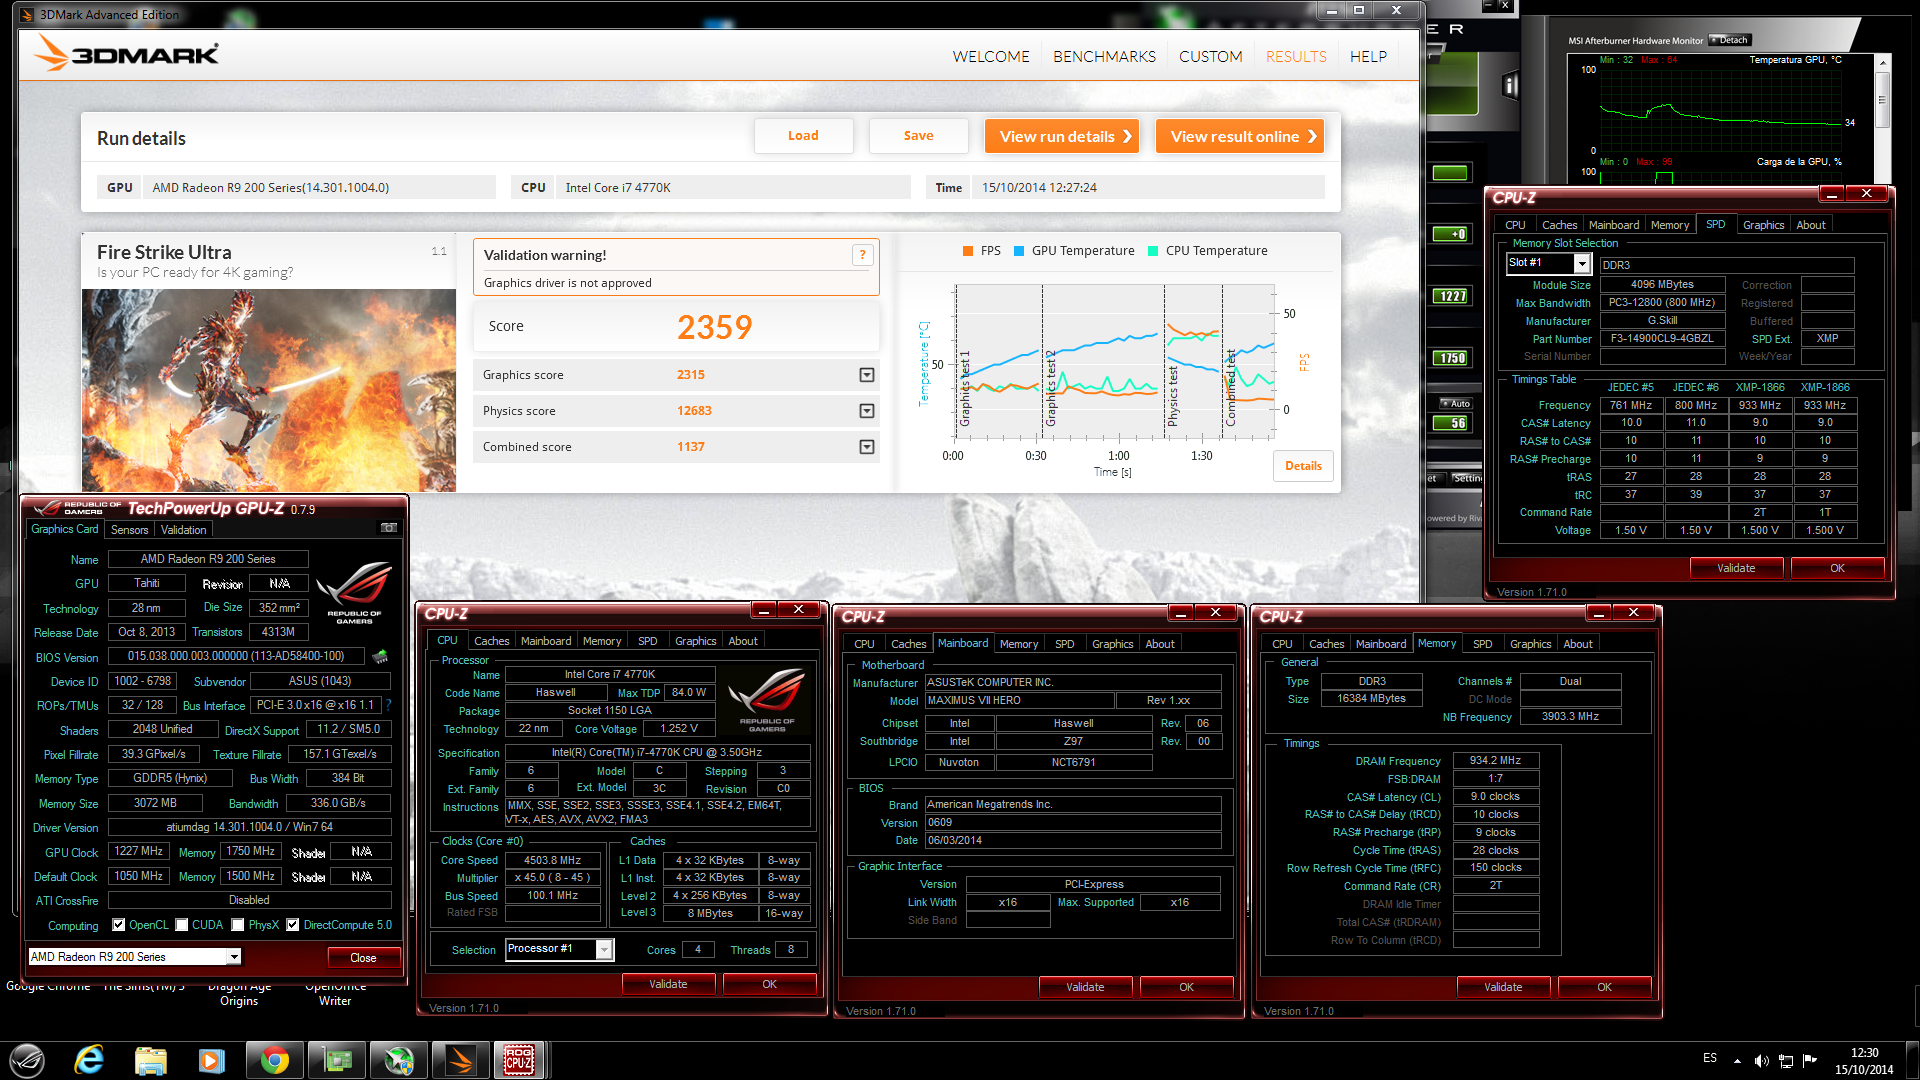Click the GPU-Z BIOS save chip icon

[380, 657]
